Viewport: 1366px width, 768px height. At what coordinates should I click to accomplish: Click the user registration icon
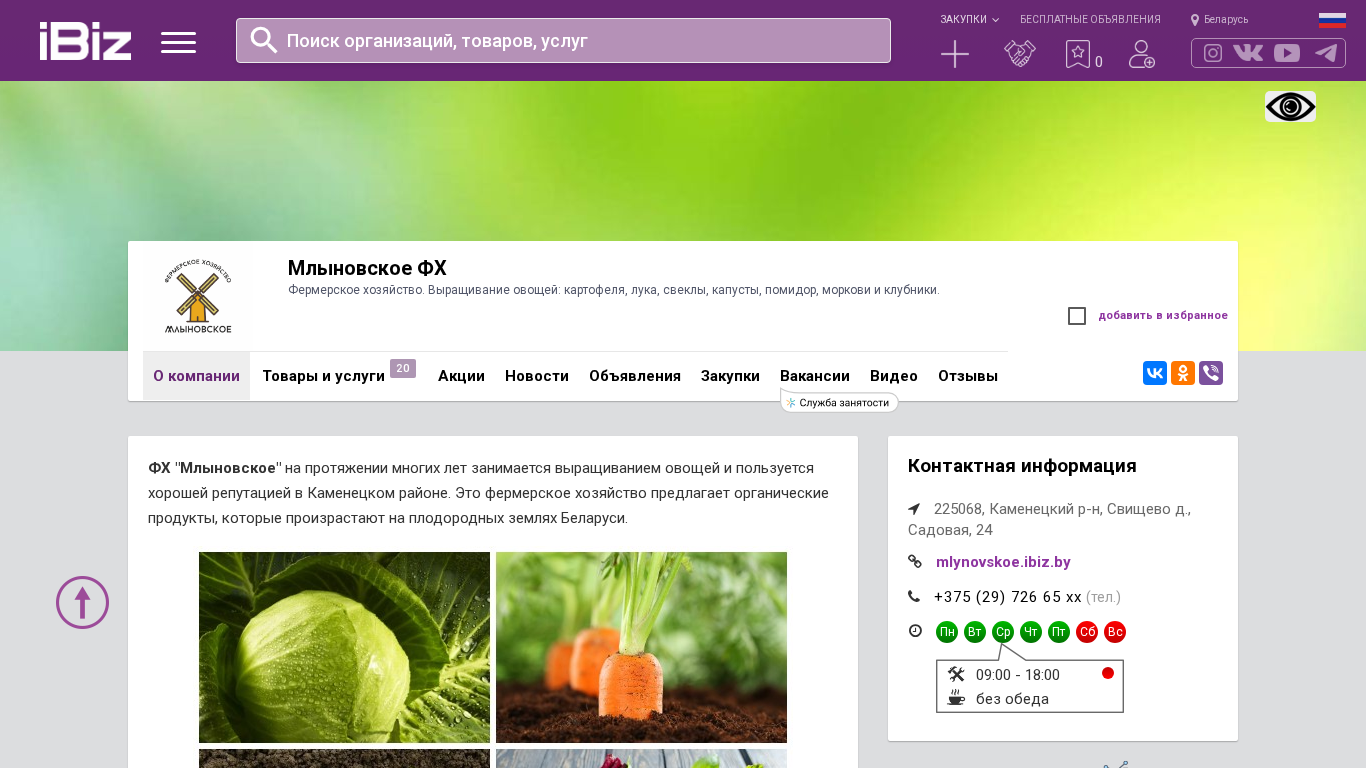click(x=1142, y=54)
